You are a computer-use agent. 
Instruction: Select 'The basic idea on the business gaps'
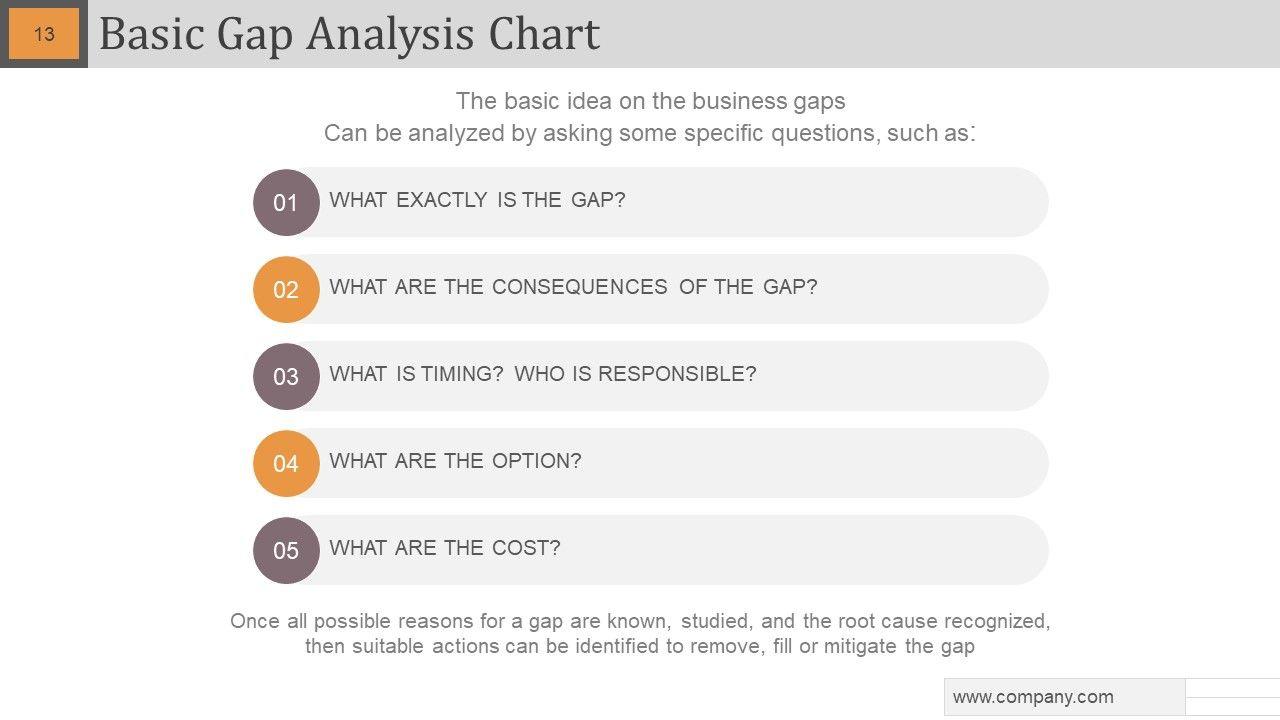click(650, 101)
